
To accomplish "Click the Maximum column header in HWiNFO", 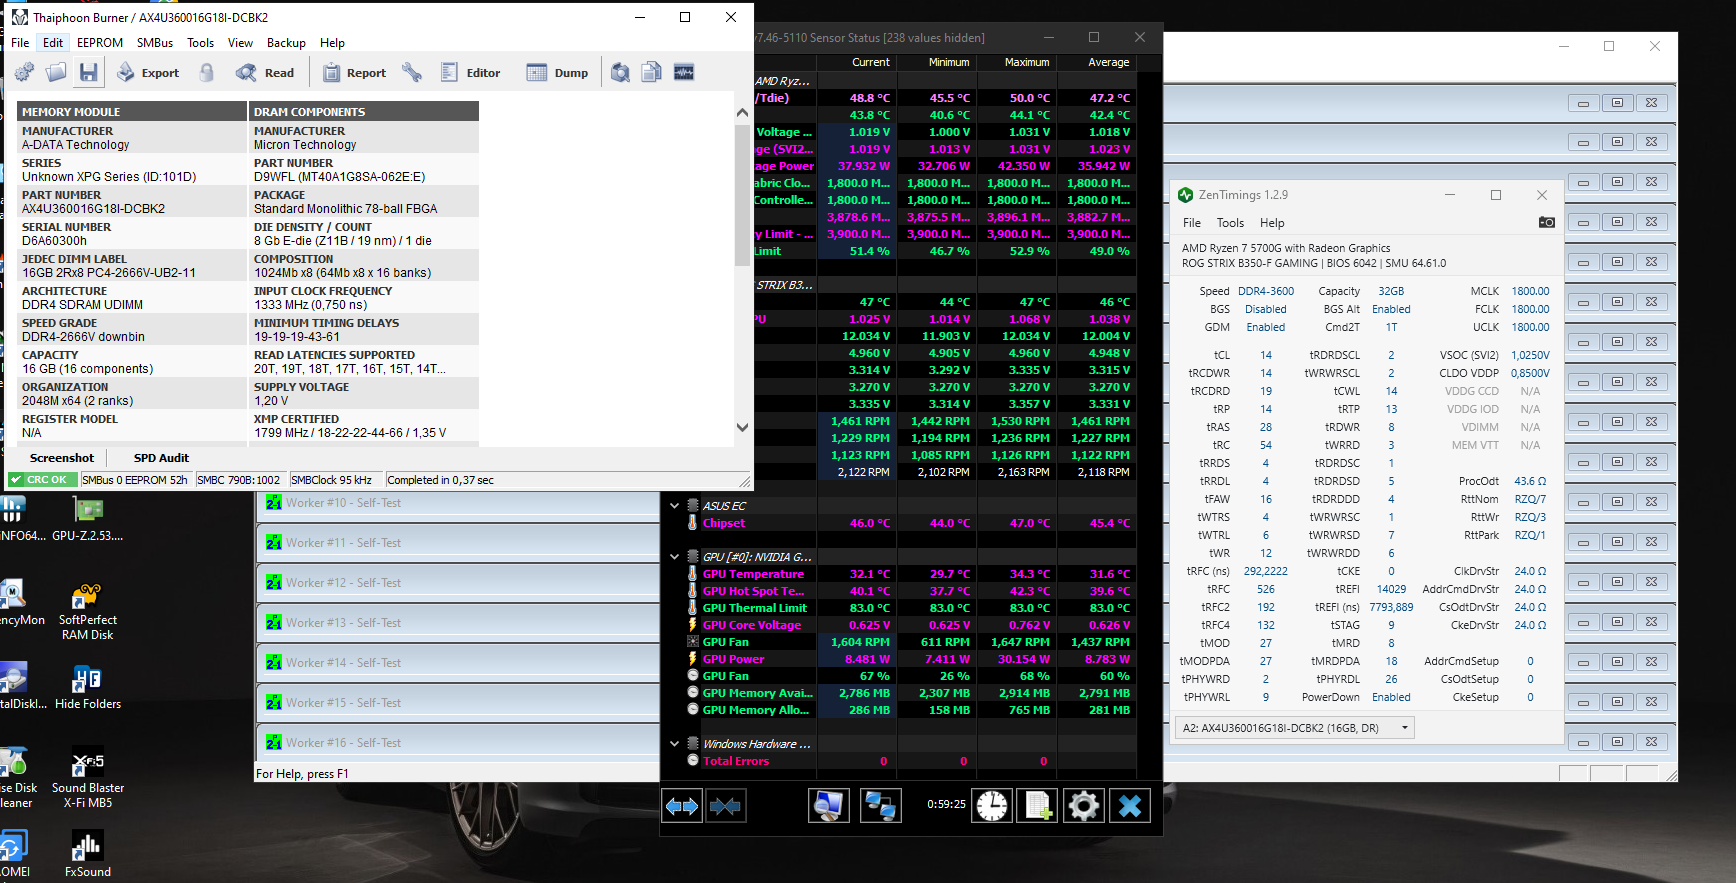I will [x=1027, y=62].
